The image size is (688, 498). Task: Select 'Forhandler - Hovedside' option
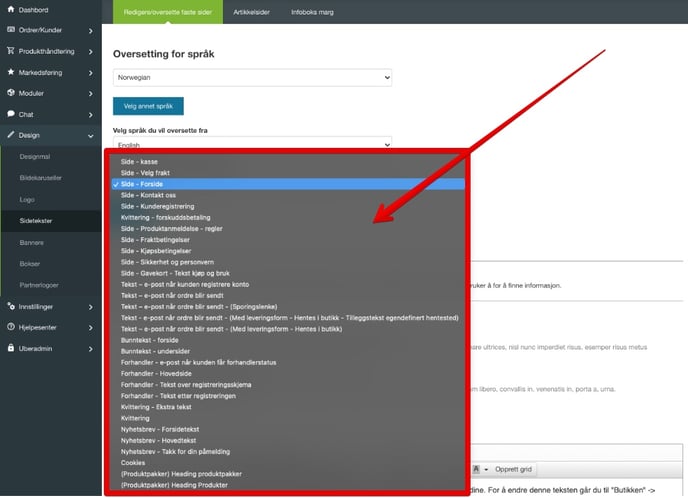coord(288,374)
